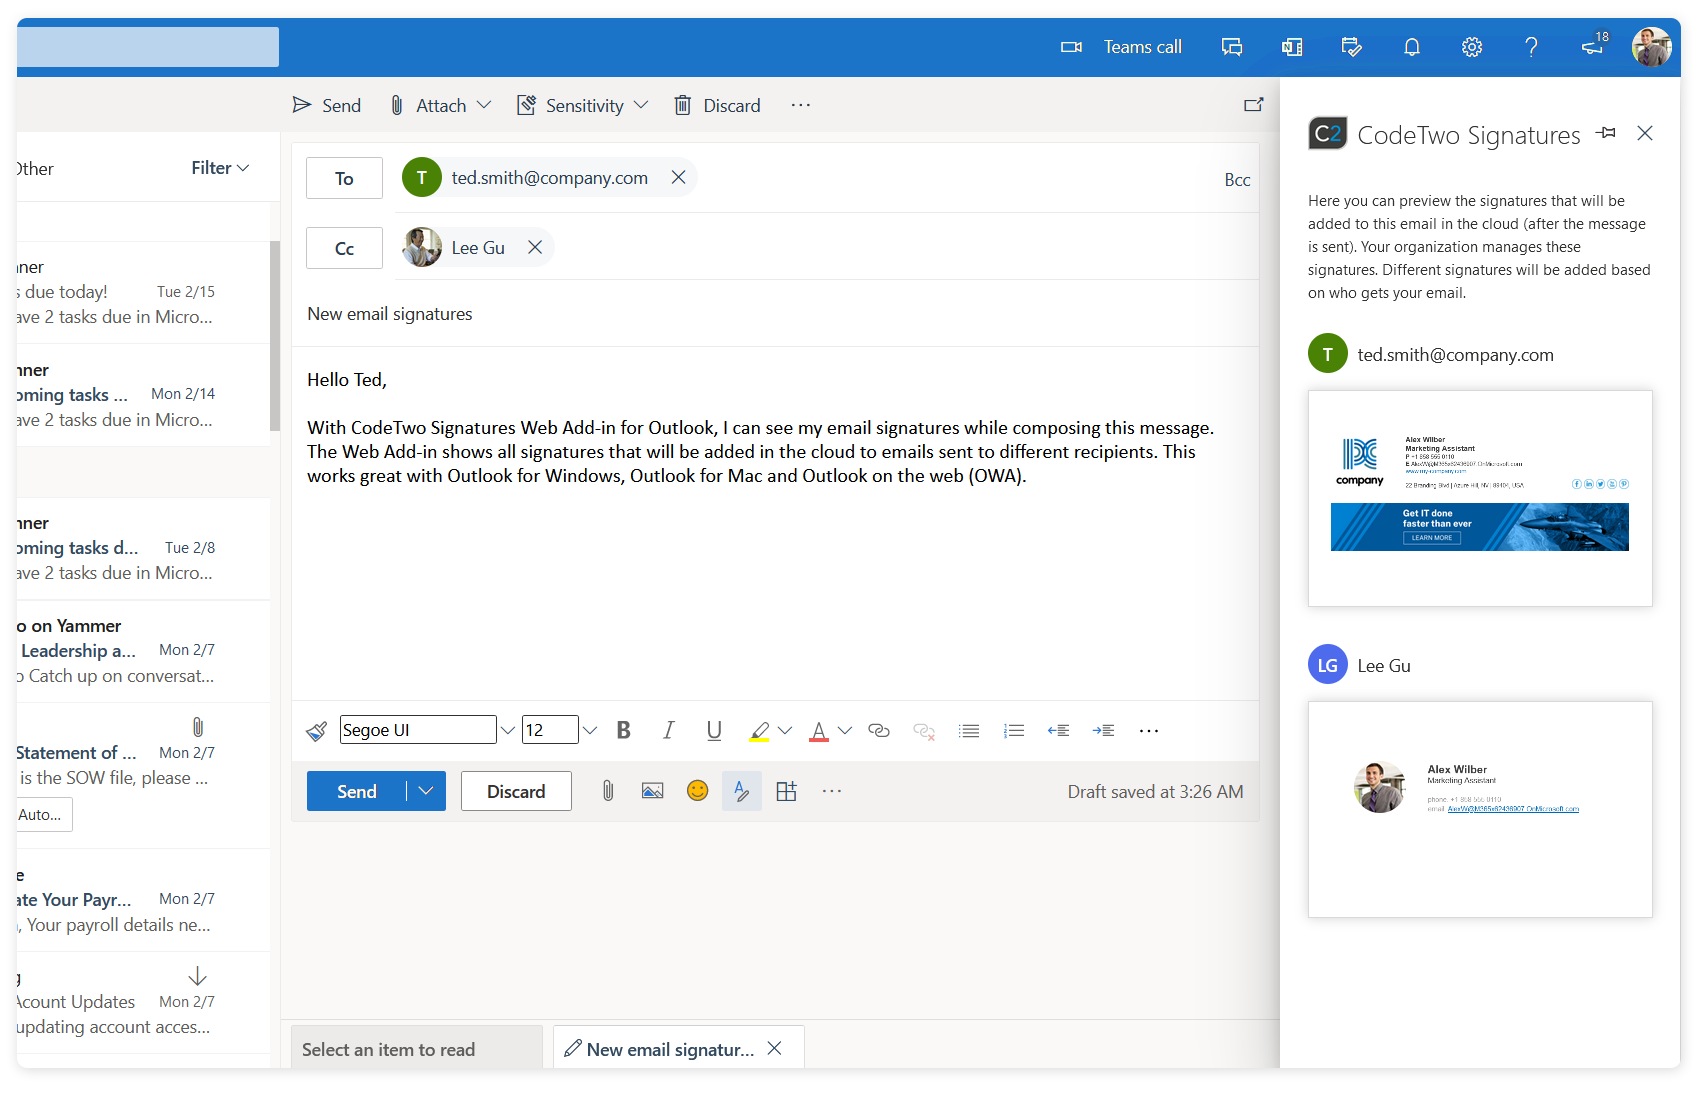Toggle formatting options icon
Screen dimensions: 1700x1100
[x=742, y=791]
